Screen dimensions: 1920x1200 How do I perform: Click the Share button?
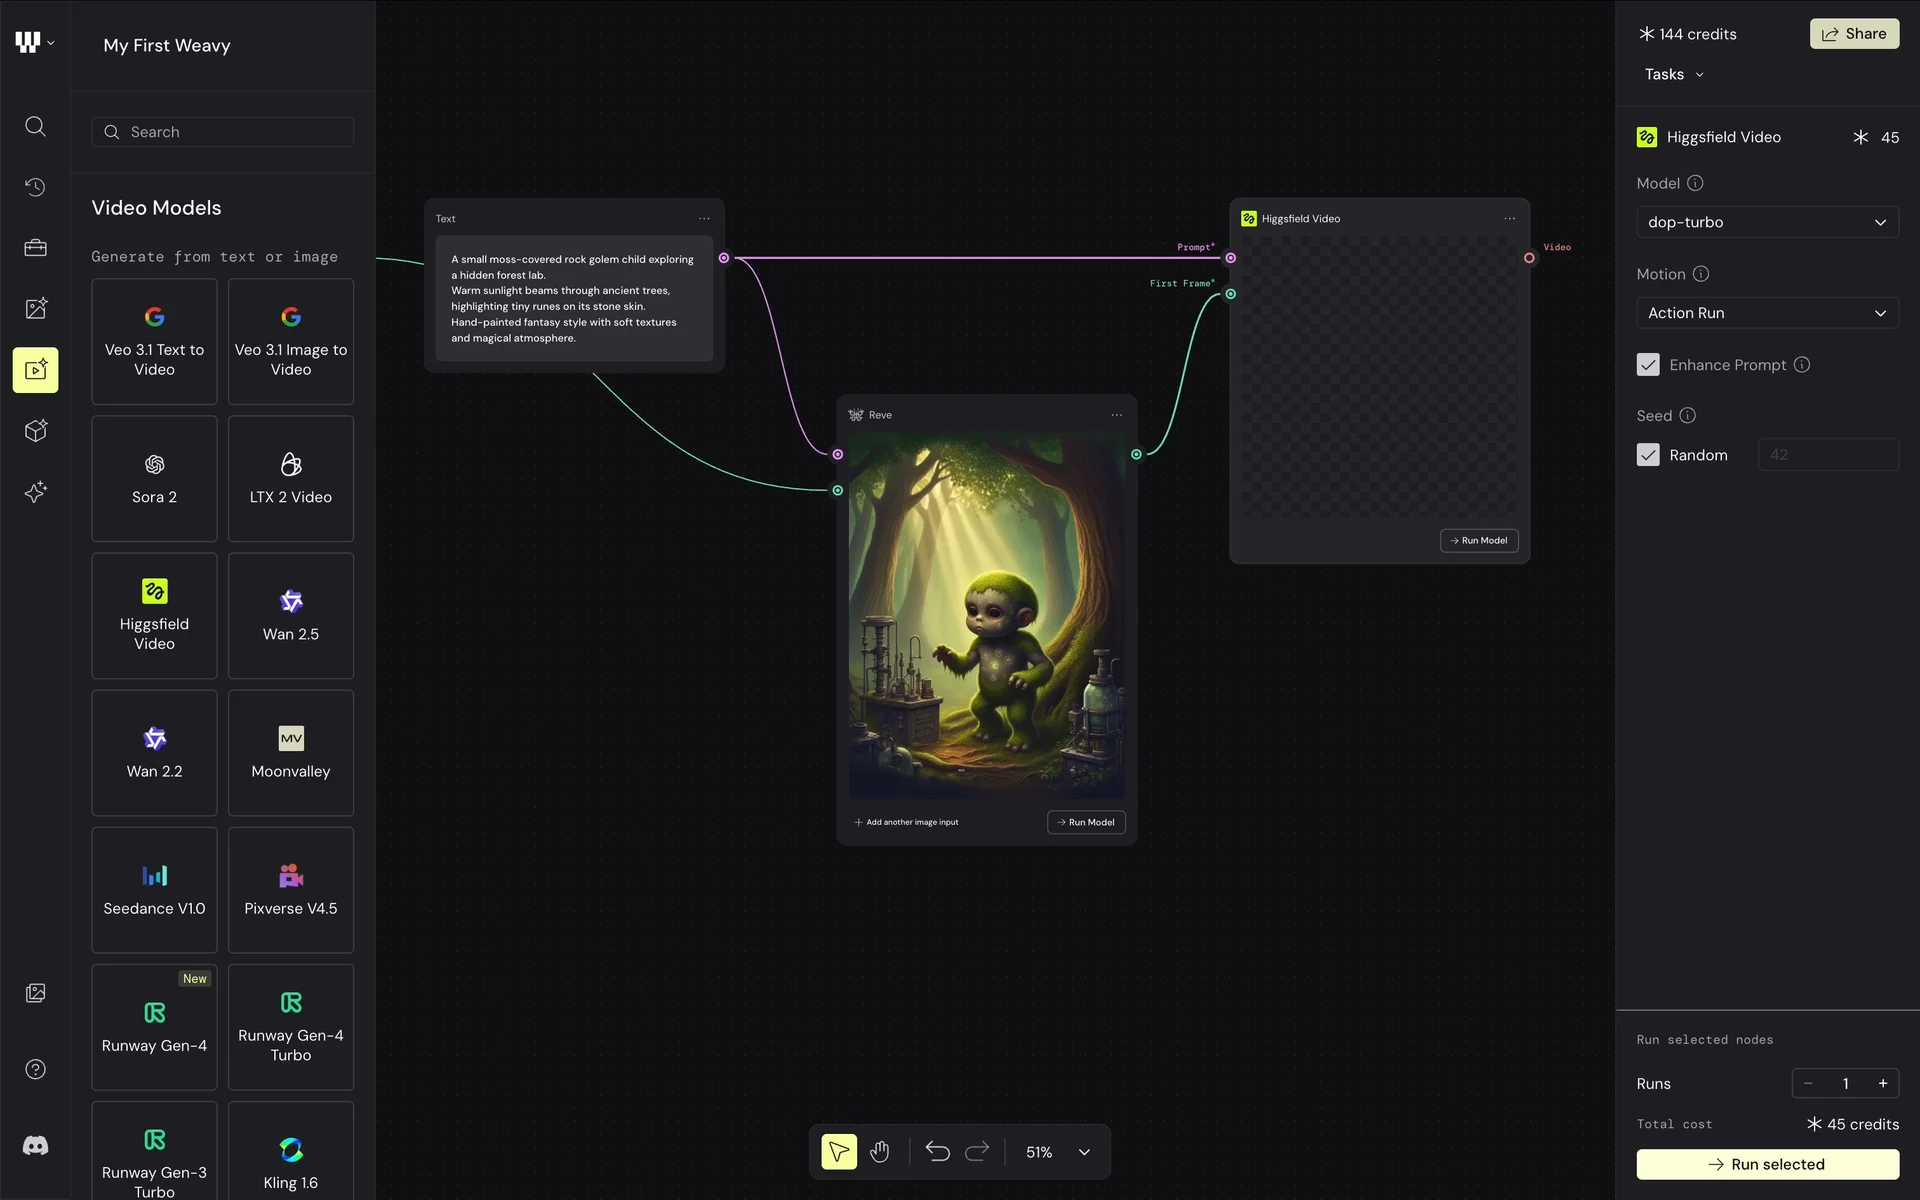click(x=1854, y=34)
